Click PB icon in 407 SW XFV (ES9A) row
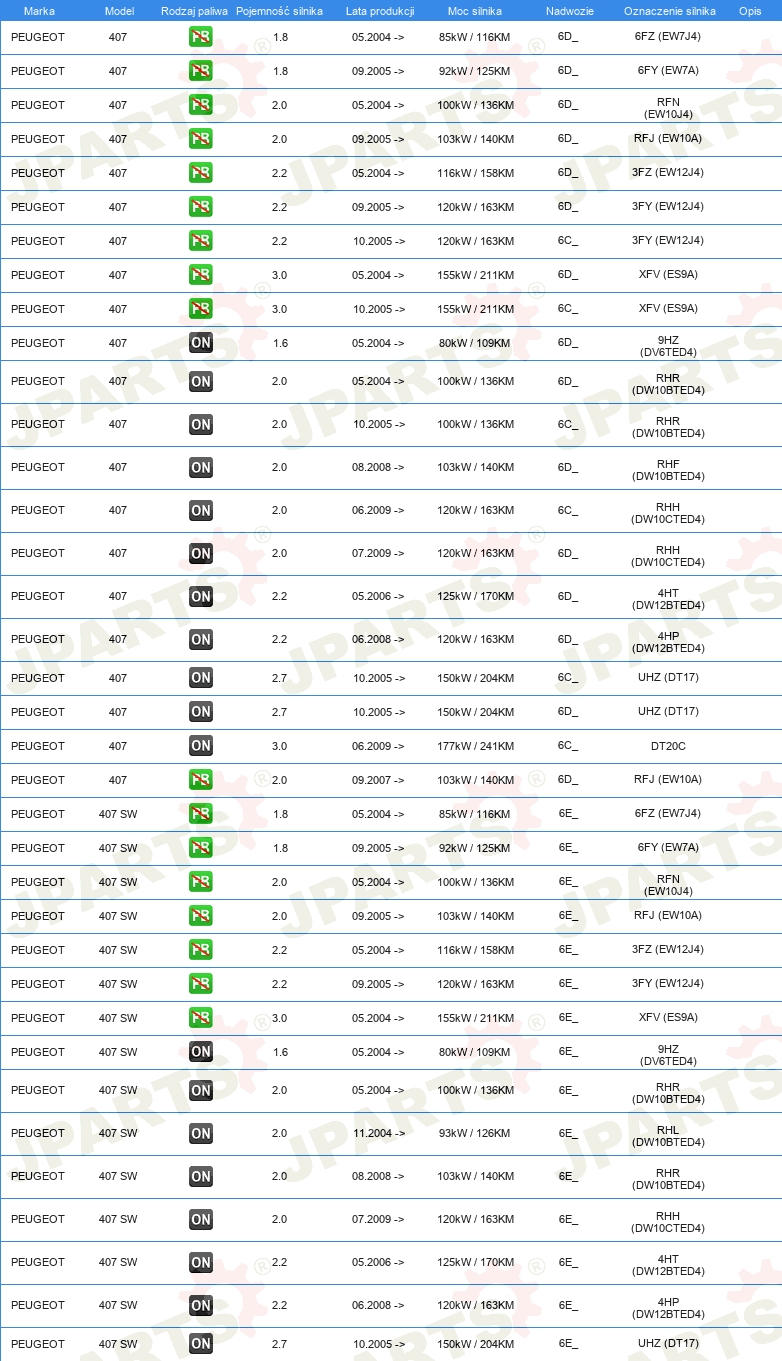This screenshot has width=782, height=1361. click(201, 1018)
